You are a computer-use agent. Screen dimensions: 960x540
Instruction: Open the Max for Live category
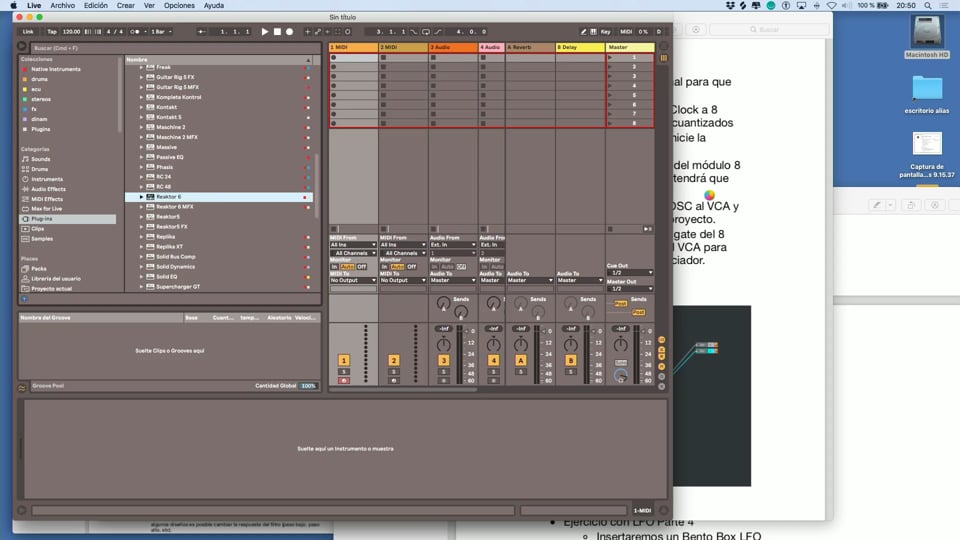pos(47,209)
